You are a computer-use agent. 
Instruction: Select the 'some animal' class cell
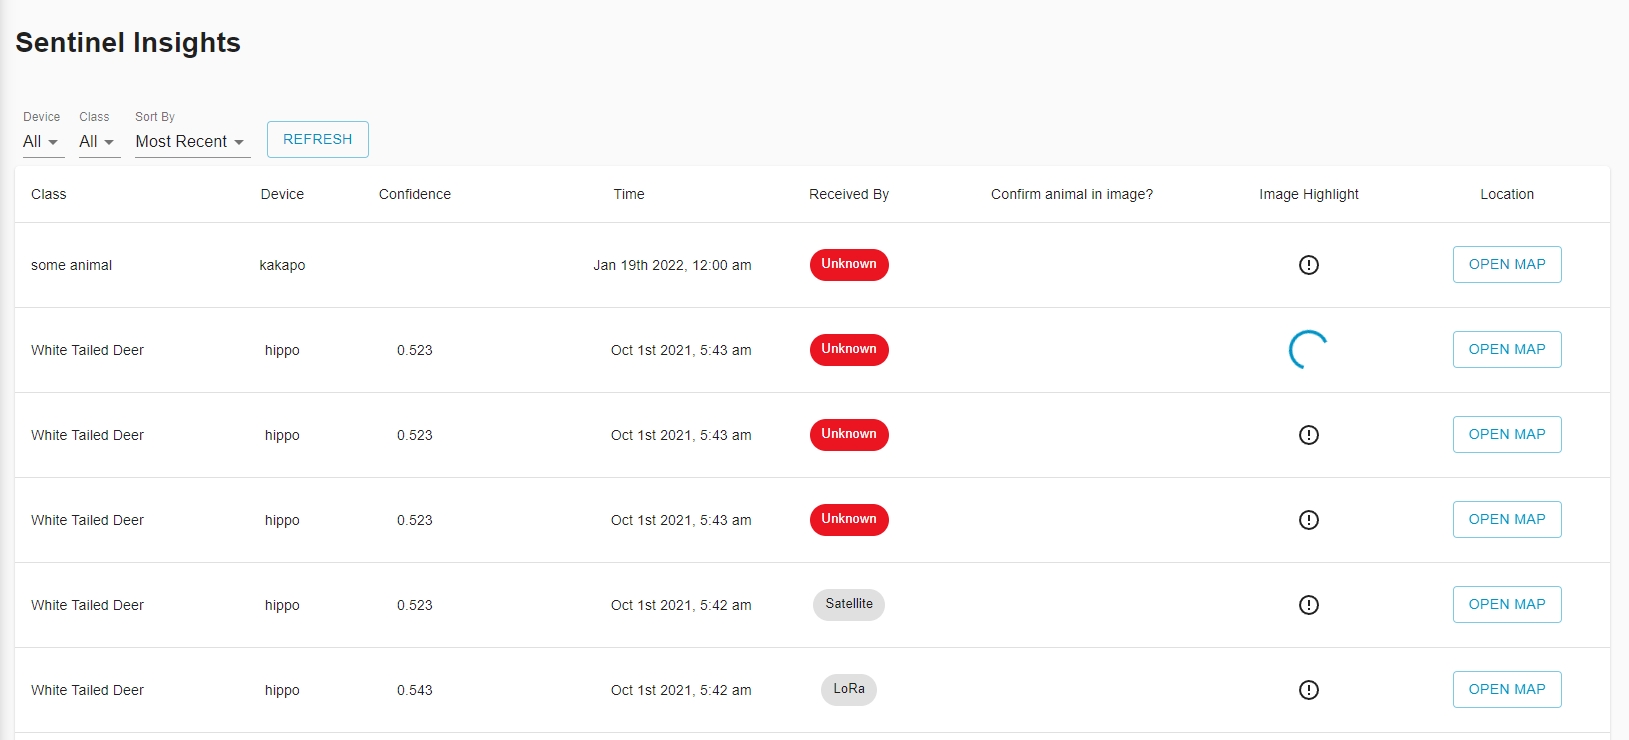71,265
